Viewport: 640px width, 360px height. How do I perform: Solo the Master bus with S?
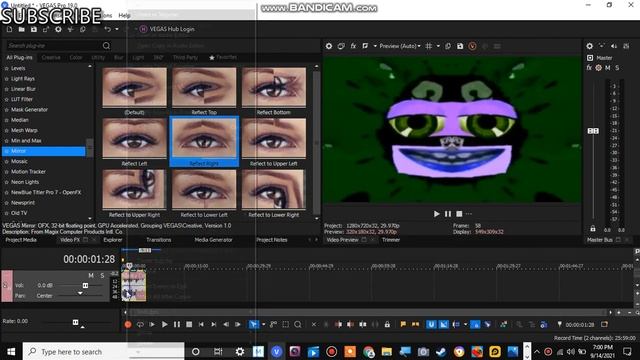[x=617, y=68]
